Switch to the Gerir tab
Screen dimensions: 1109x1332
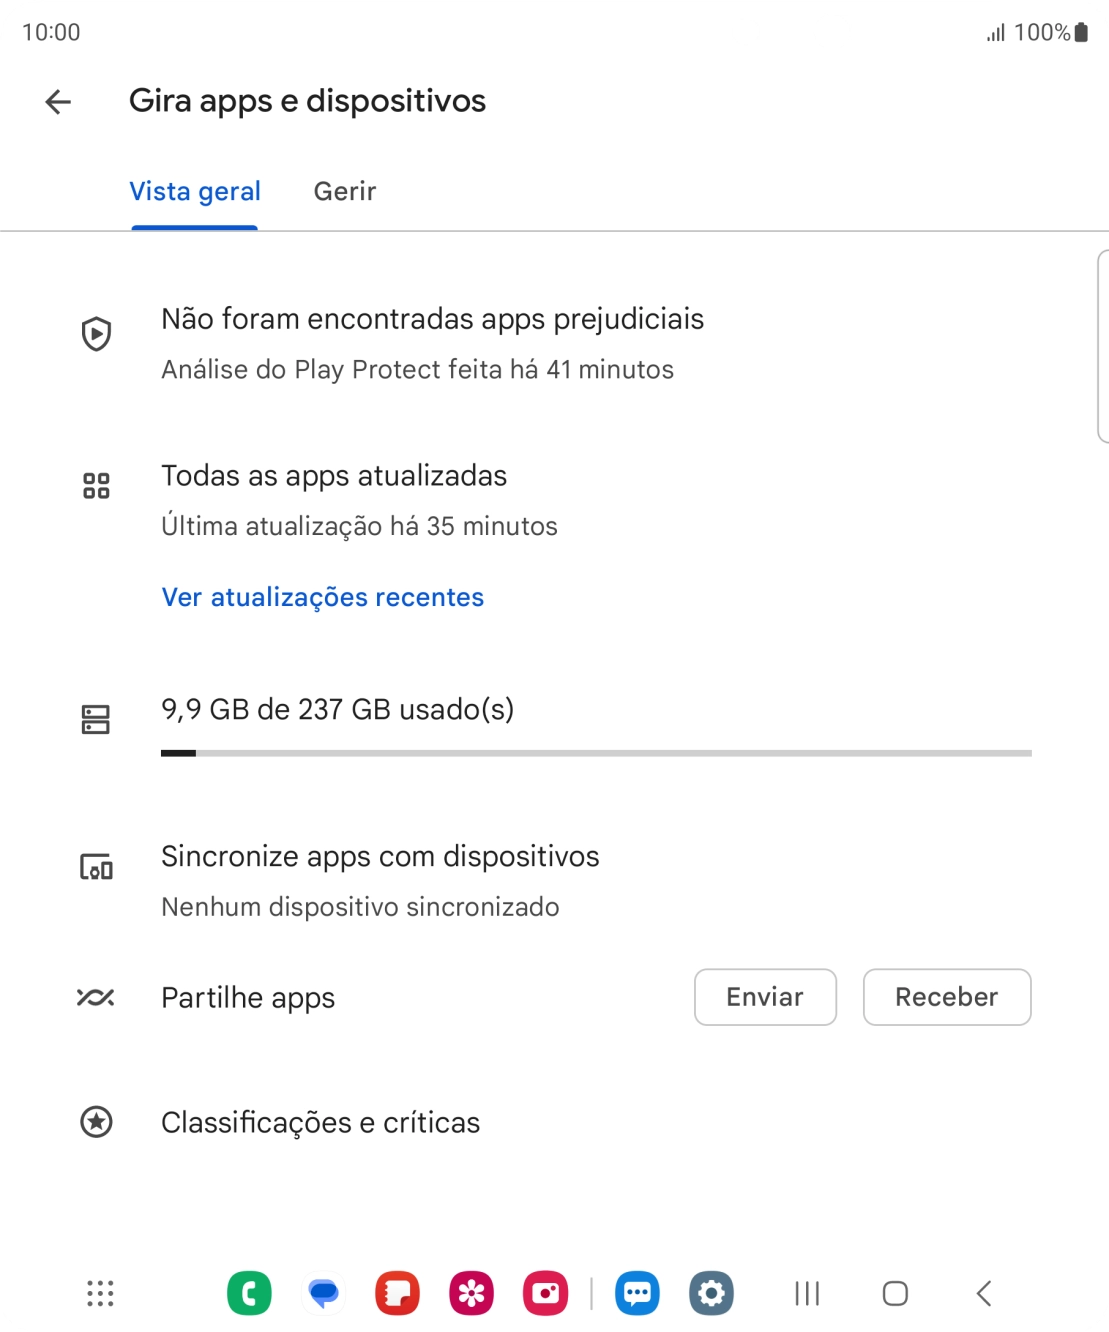(344, 191)
